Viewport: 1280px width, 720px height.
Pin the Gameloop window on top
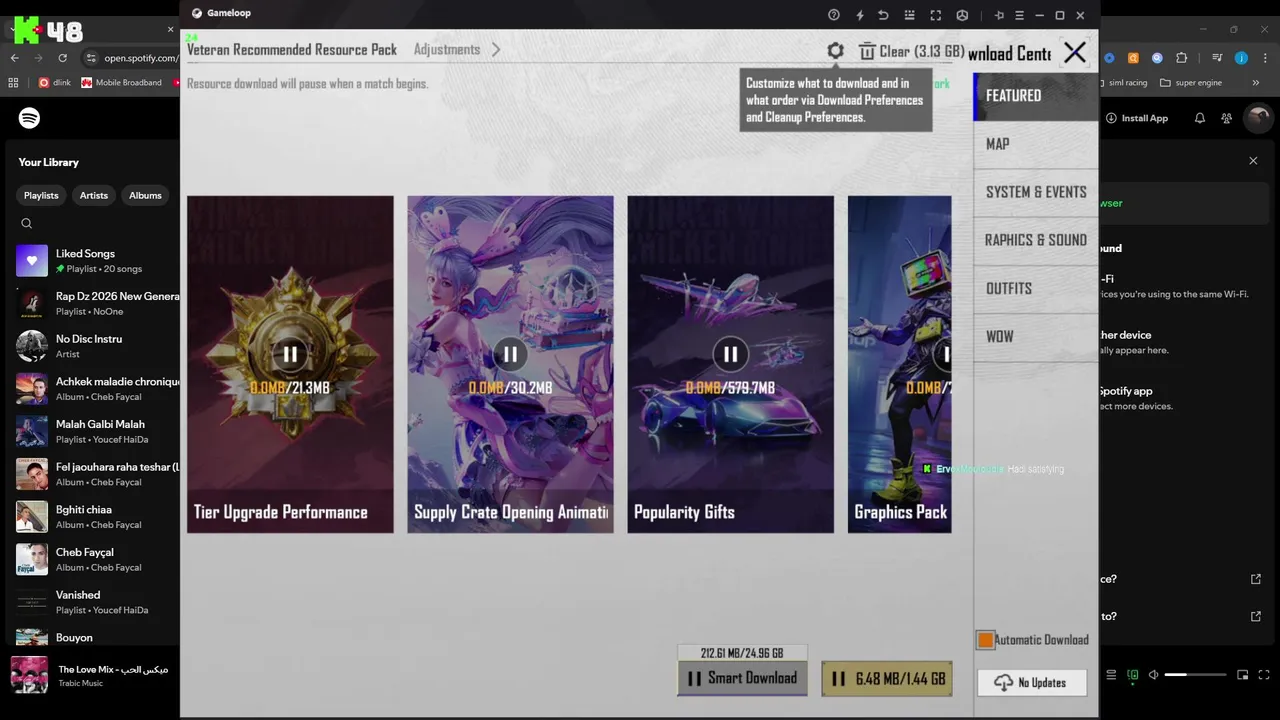point(999,15)
